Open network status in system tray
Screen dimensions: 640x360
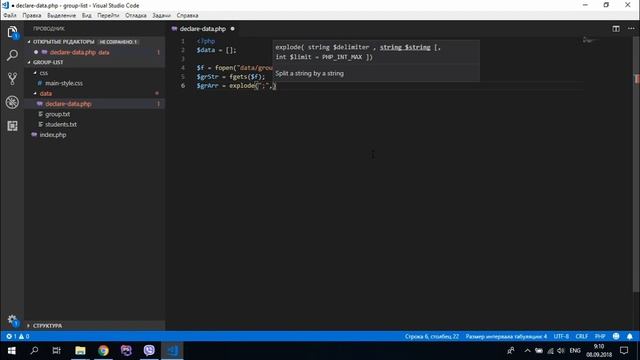(550, 351)
